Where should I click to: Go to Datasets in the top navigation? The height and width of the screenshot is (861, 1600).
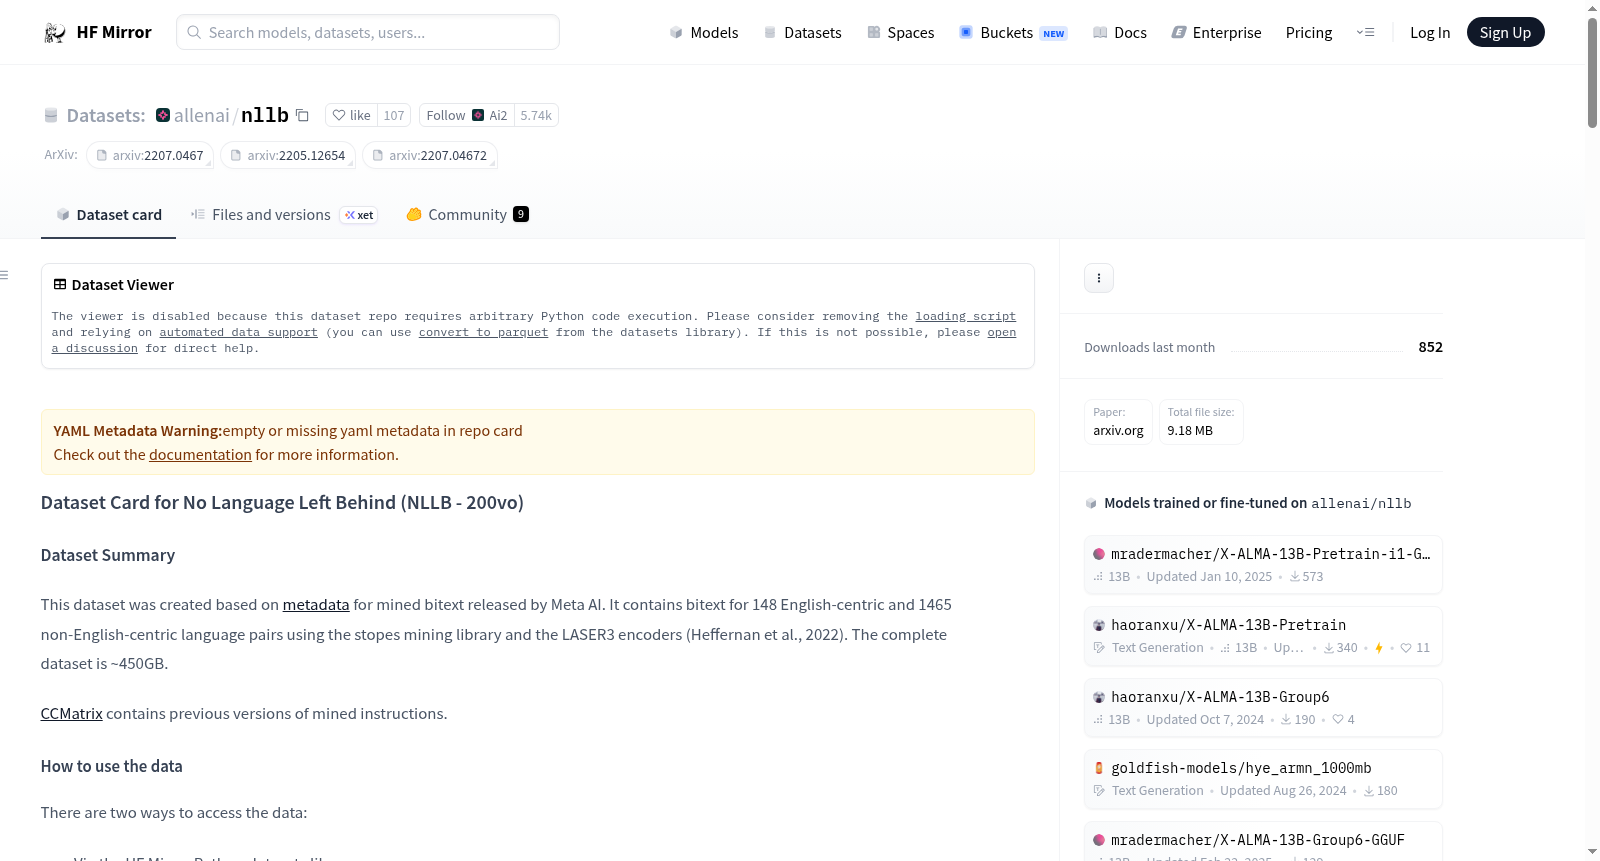coord(802,33)
